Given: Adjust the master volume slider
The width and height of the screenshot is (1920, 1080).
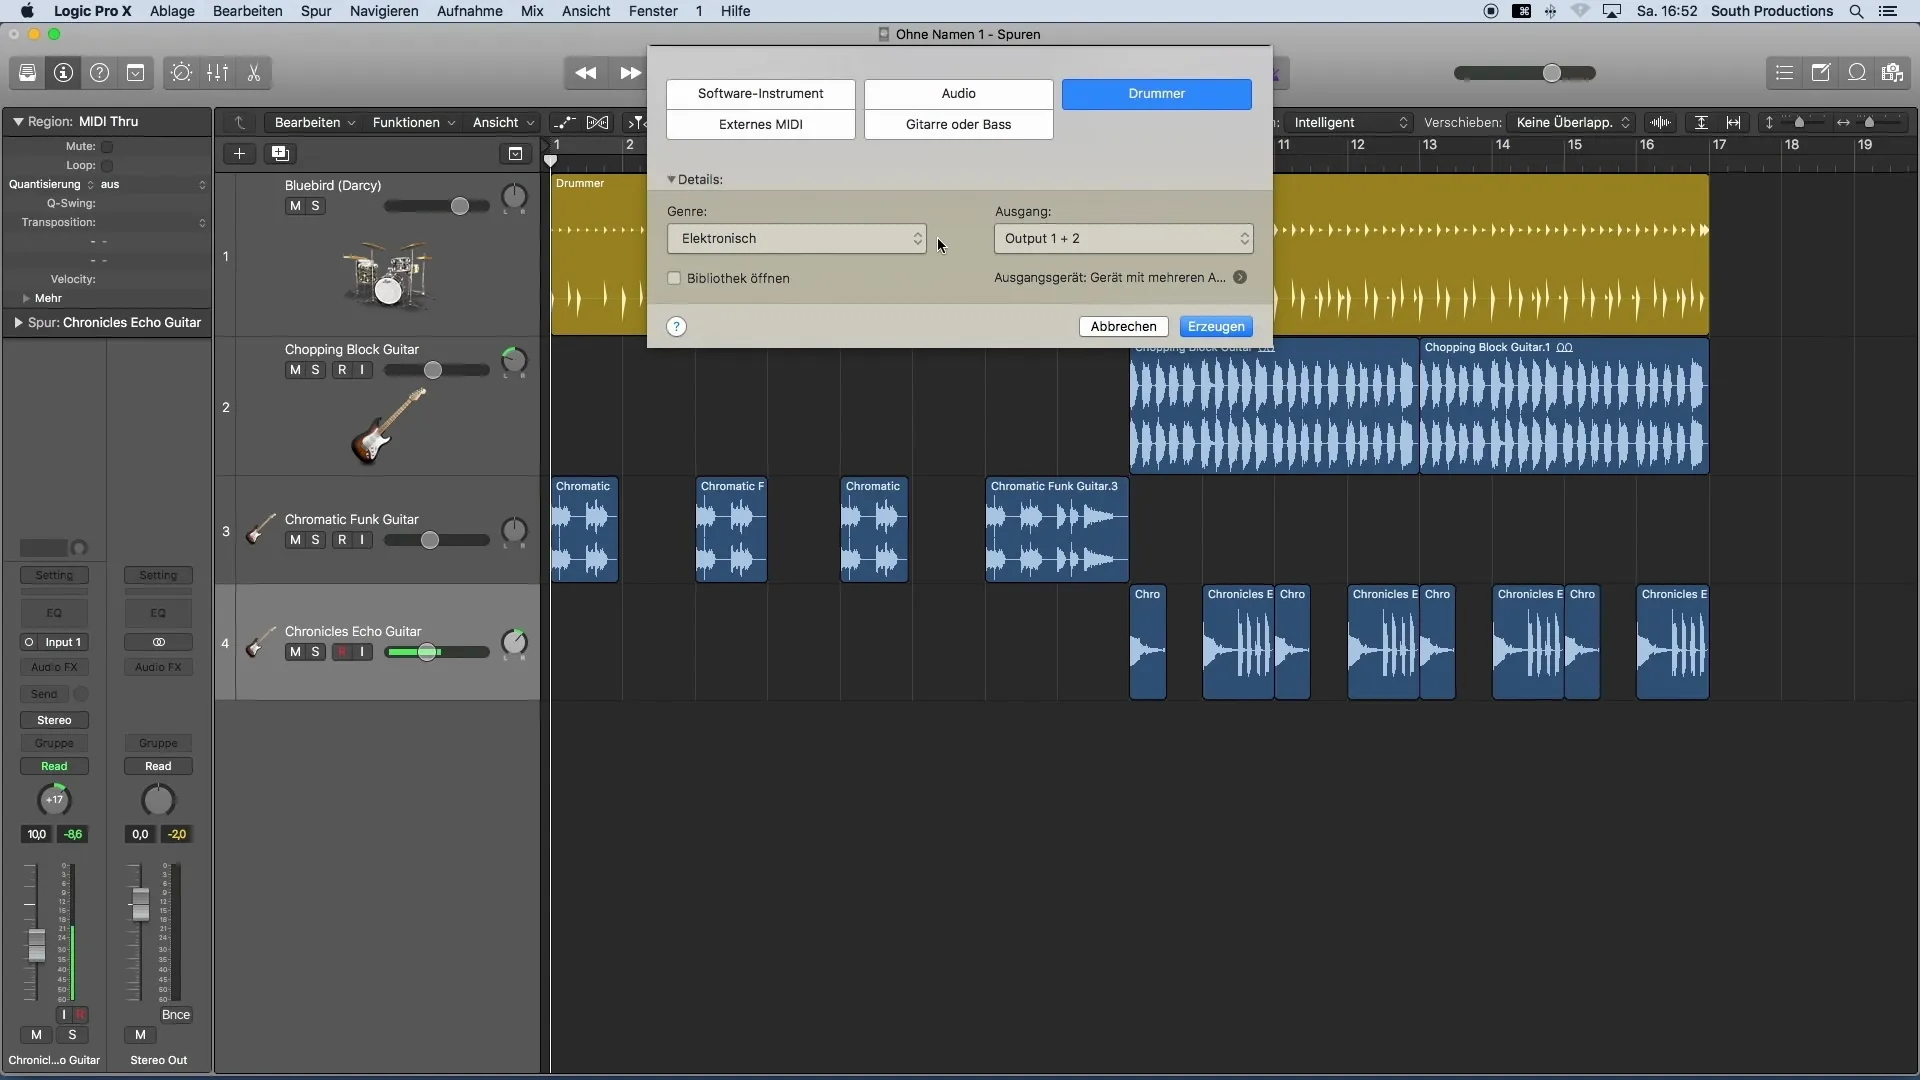Looking at the screenshot, I should (1551, 73).
